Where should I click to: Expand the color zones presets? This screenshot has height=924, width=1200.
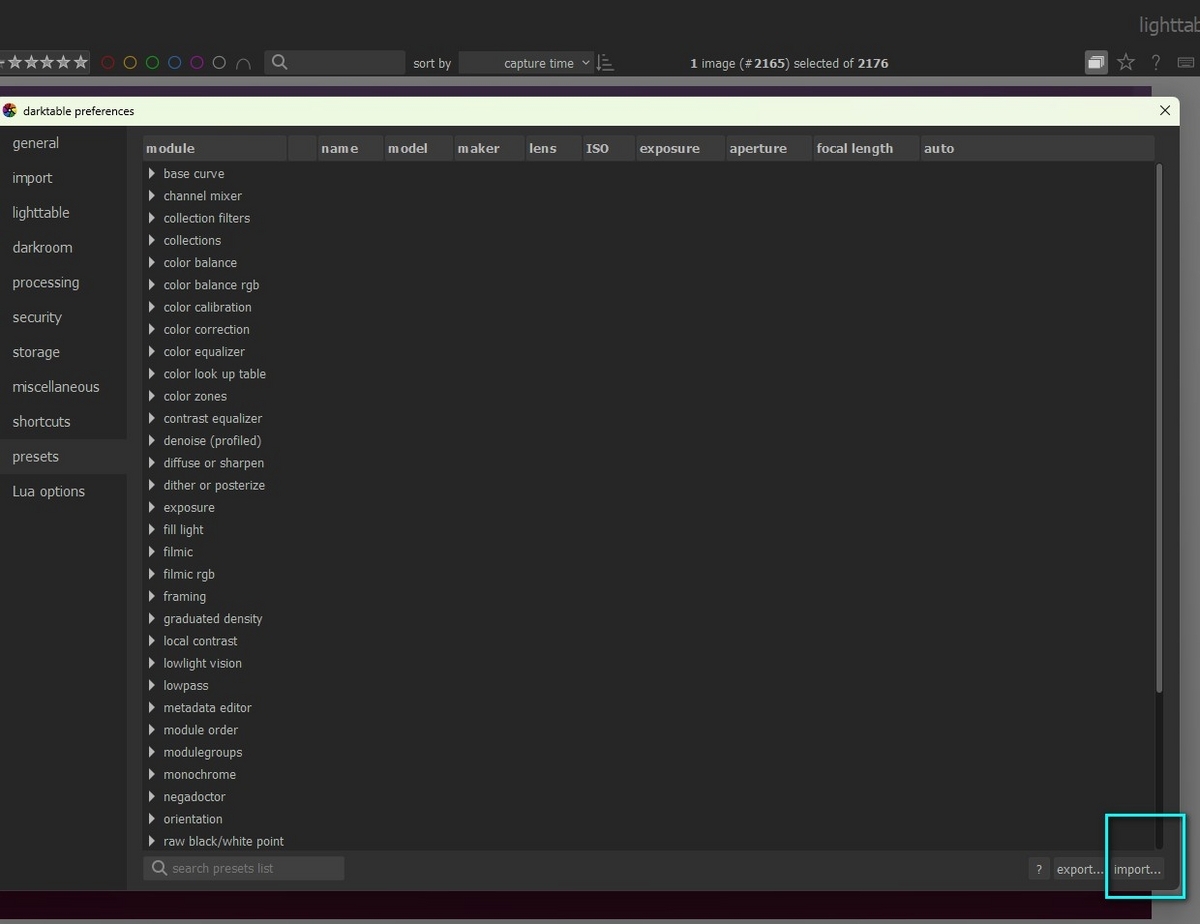click(x=152, y=396)
